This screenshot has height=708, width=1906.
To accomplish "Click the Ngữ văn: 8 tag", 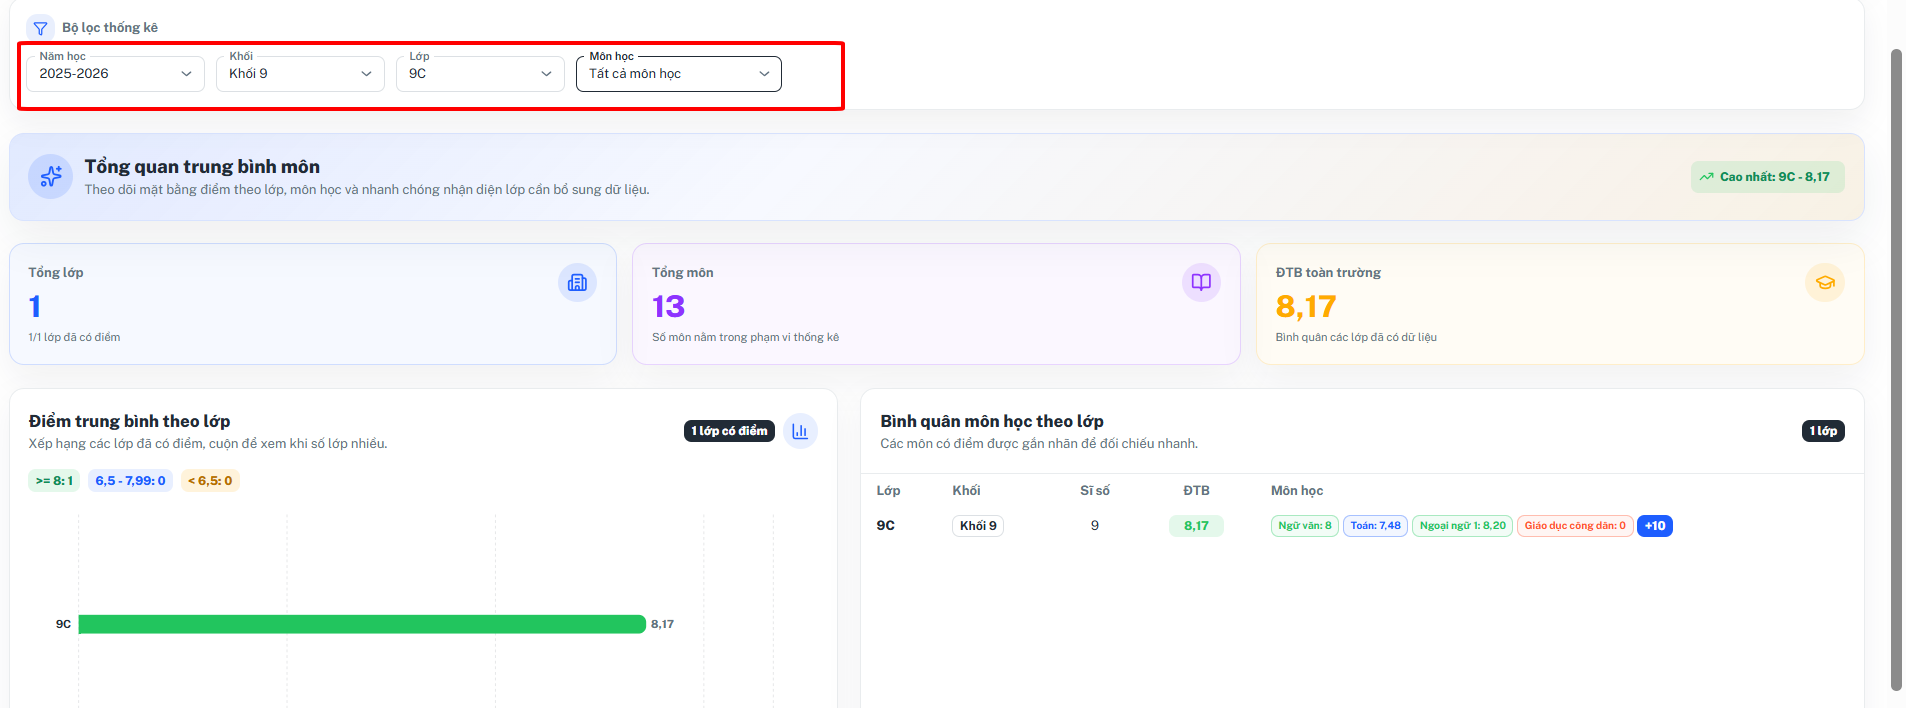I will pos(1305,526).
